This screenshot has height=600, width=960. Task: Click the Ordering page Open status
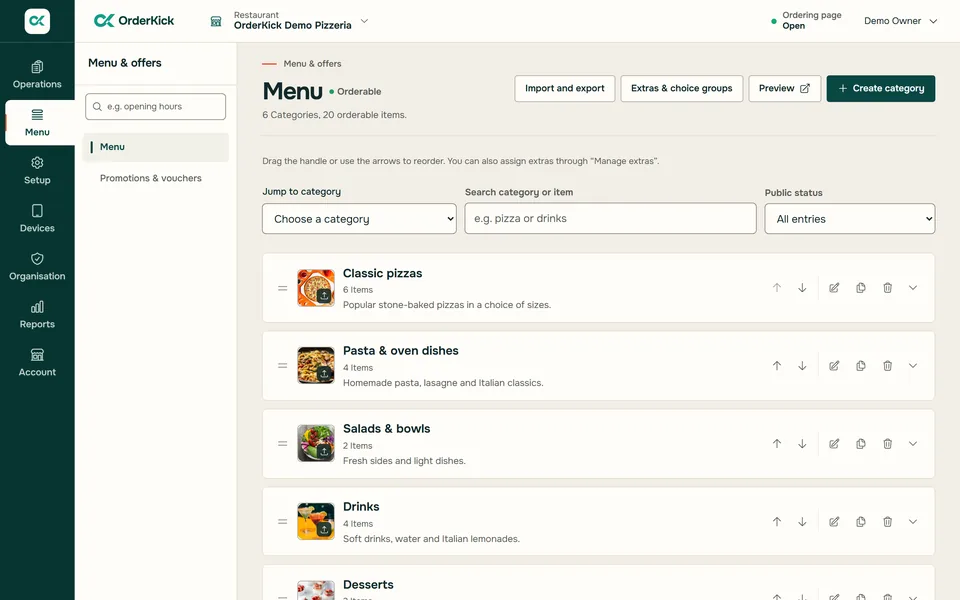click(806, 21)
